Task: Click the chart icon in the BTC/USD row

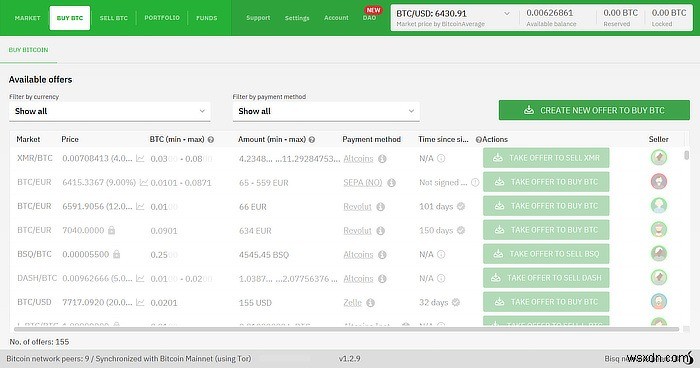Action: tap(140, 303)
